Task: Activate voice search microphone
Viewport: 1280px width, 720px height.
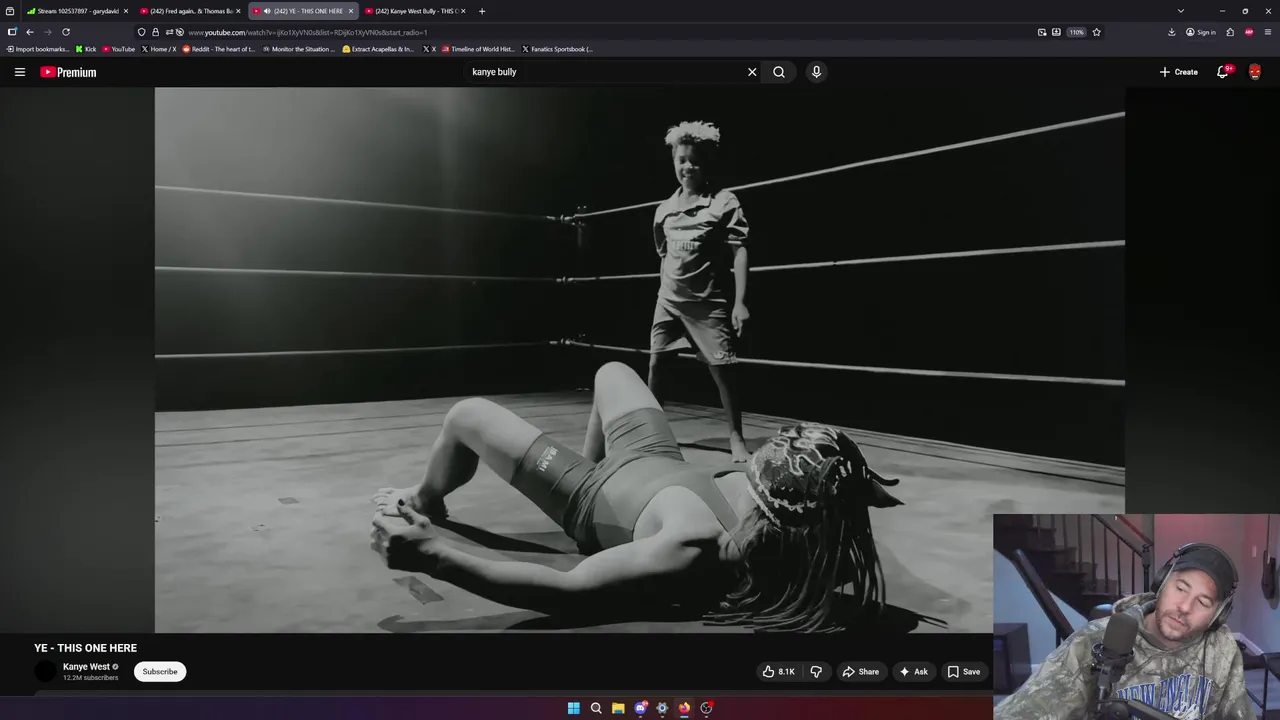Action: 816,72
